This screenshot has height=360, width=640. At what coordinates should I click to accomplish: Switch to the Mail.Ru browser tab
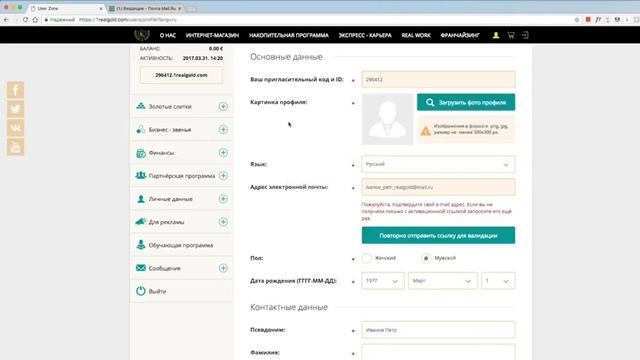tap(146, 8)
